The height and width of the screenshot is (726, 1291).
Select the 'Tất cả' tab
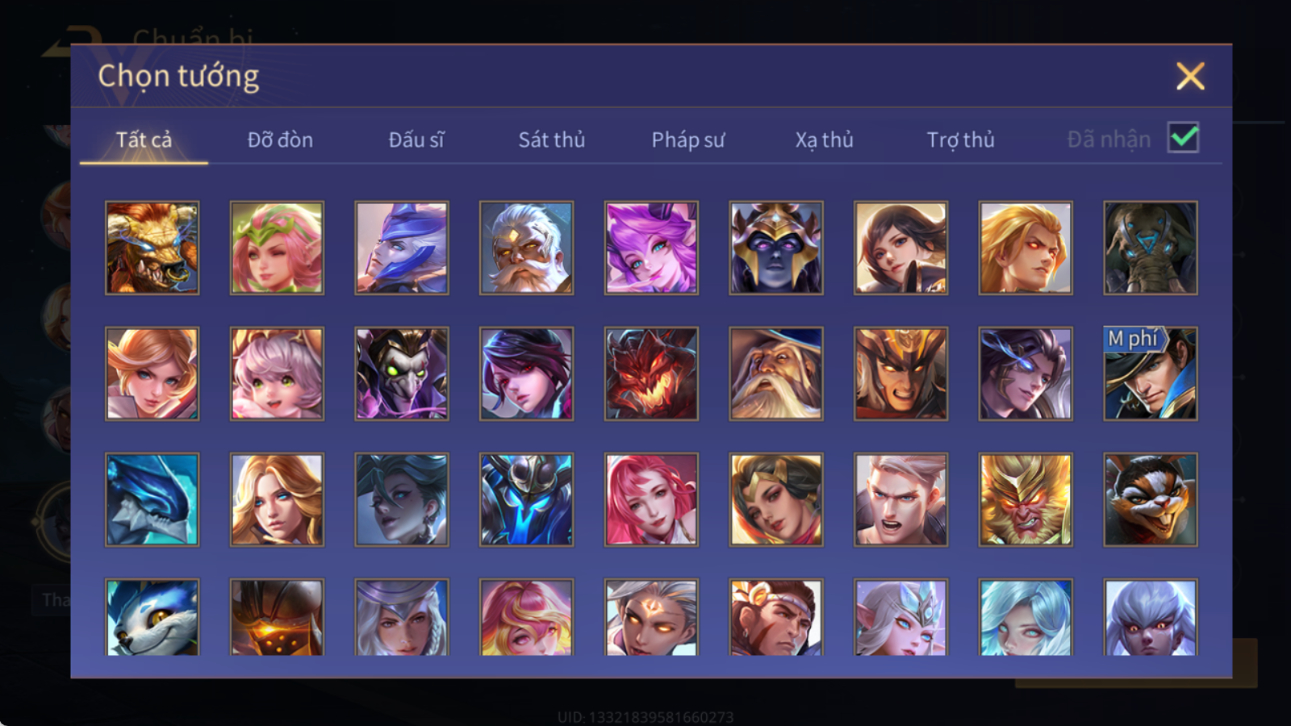144,140
